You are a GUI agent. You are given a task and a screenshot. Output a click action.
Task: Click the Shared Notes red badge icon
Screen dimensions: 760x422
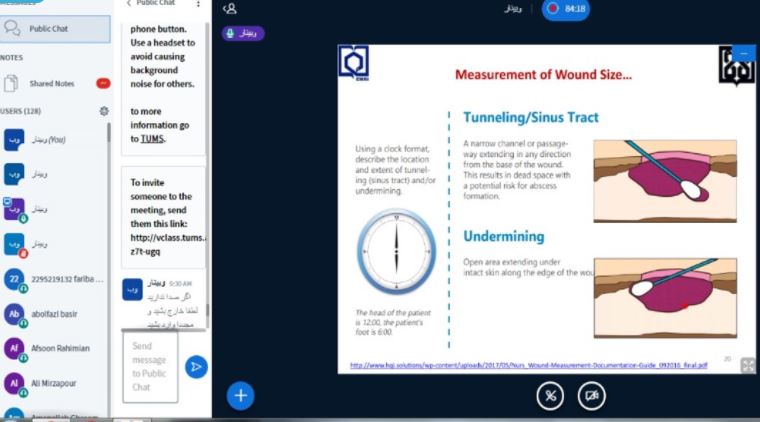(x=102, y=84)
